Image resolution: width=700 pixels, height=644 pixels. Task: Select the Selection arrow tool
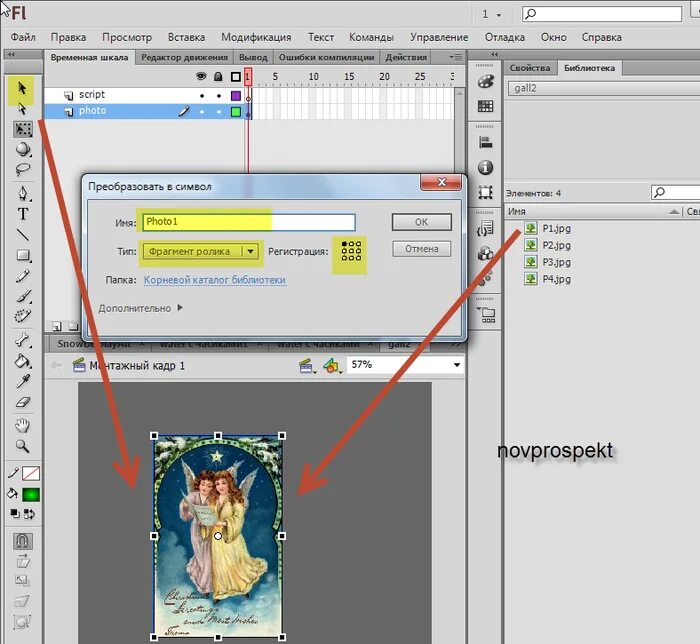[21, 88]
